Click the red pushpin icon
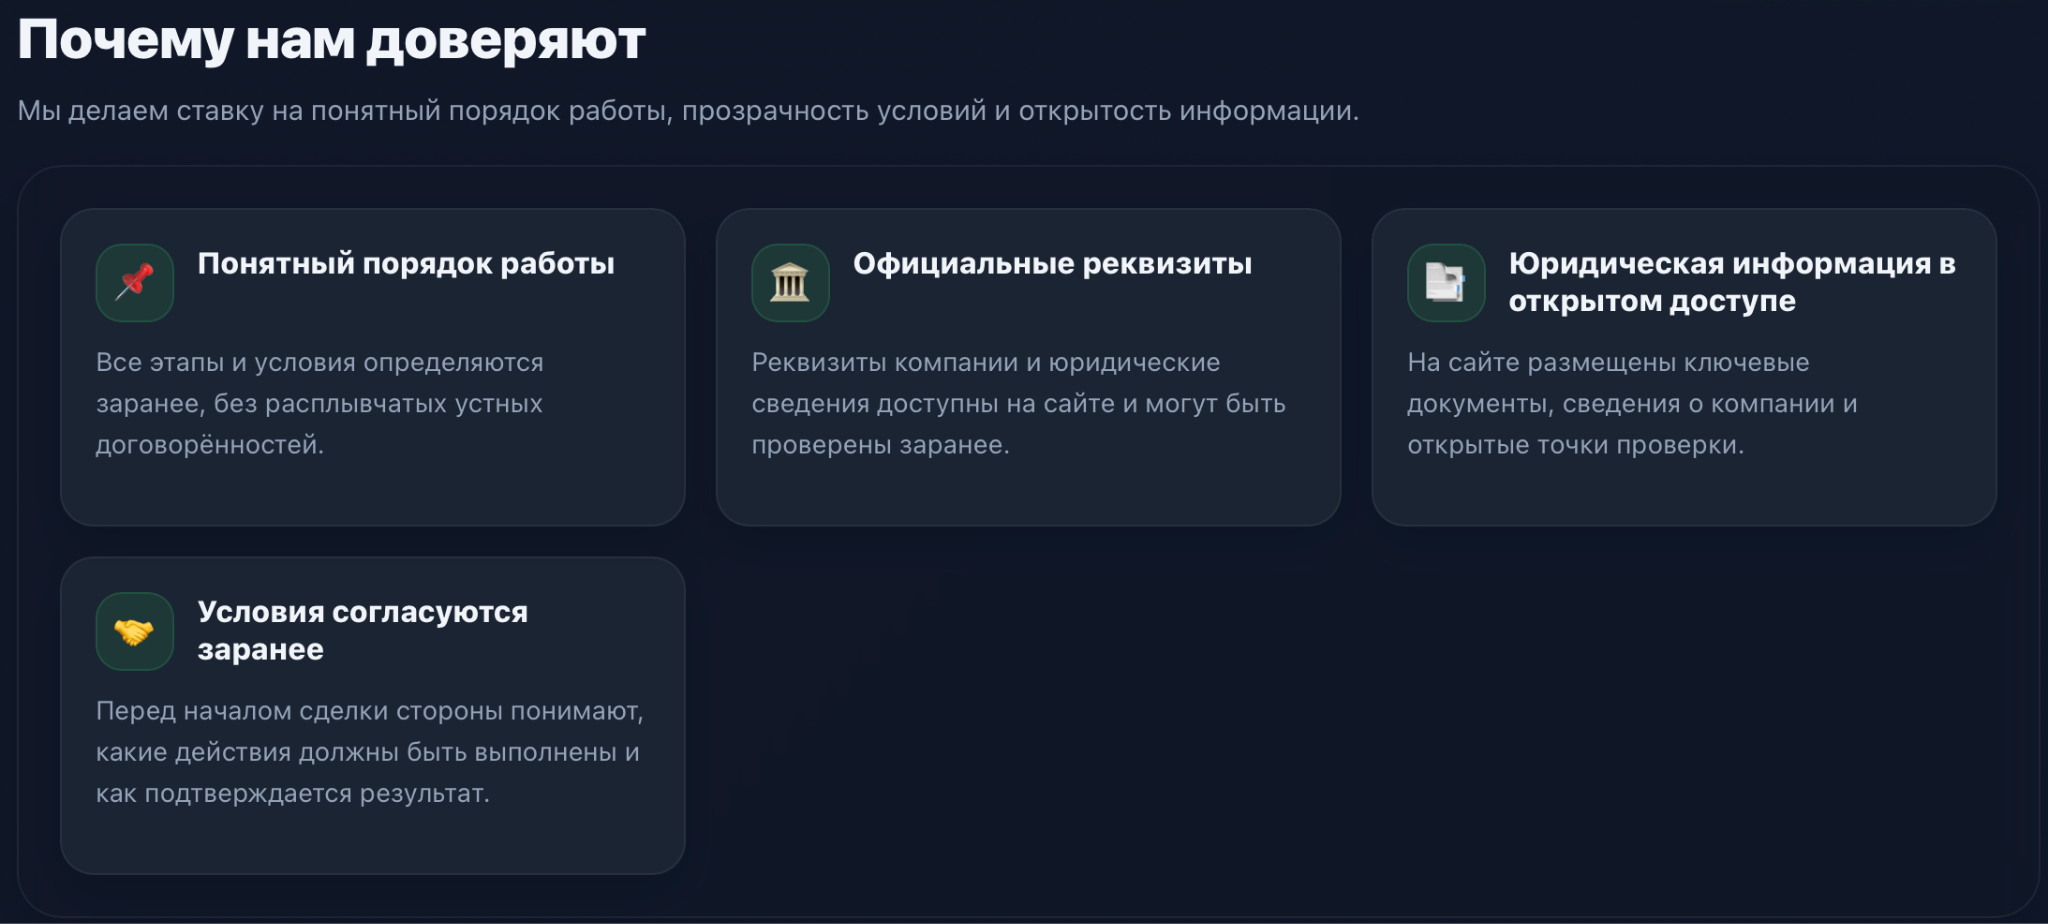Screen dimensions: 2048x924 coord(135,283)
